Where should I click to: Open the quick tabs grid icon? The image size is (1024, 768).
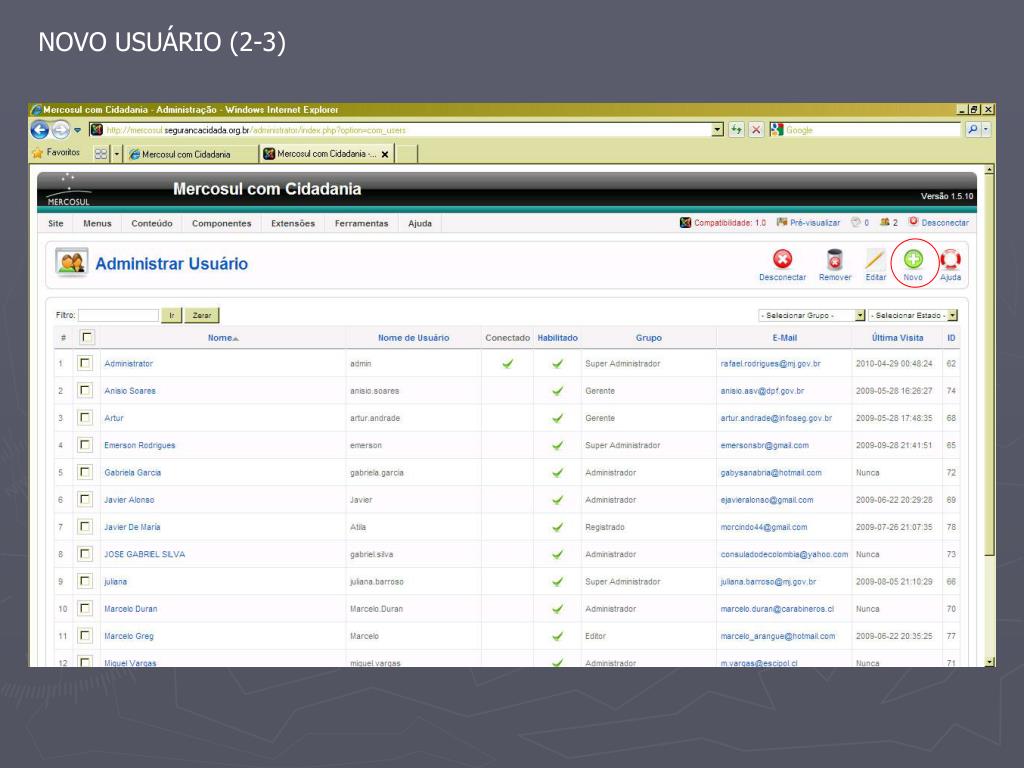click(101, 154)
